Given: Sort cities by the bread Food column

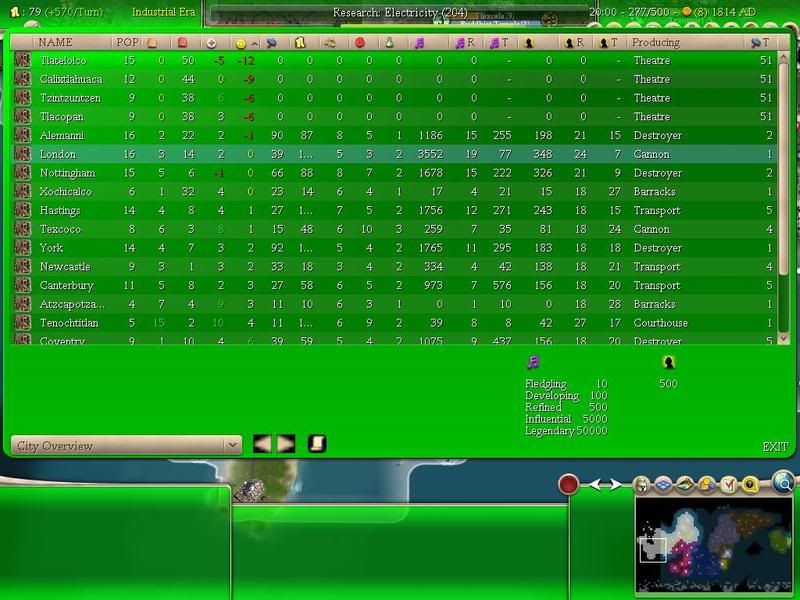Looking at the screenshot, I should [x=152, y=43].
